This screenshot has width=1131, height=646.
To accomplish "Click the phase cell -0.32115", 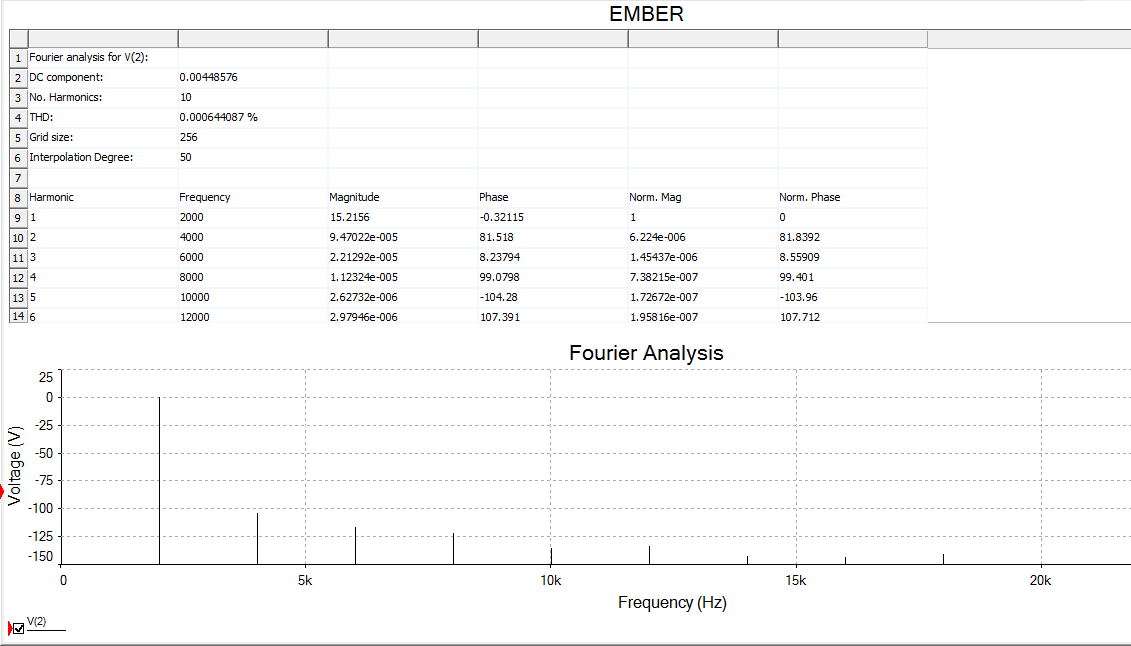I will coord(553,217).
